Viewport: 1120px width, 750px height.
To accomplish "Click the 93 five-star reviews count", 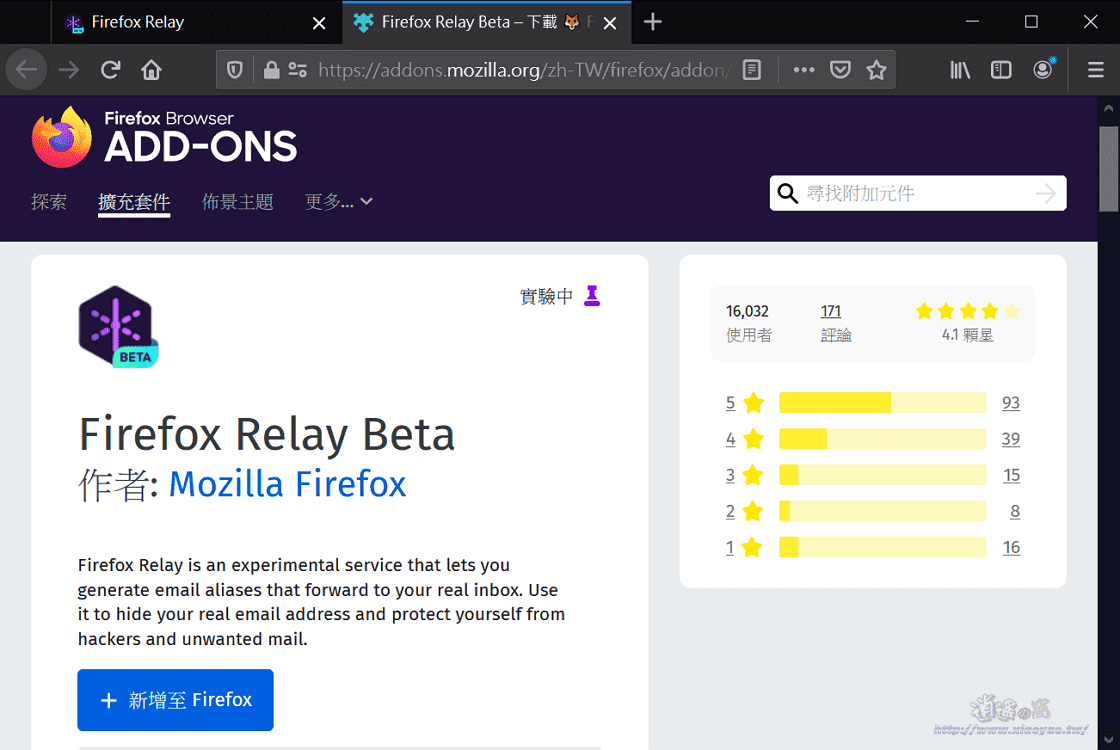I will coord(1011,403).
